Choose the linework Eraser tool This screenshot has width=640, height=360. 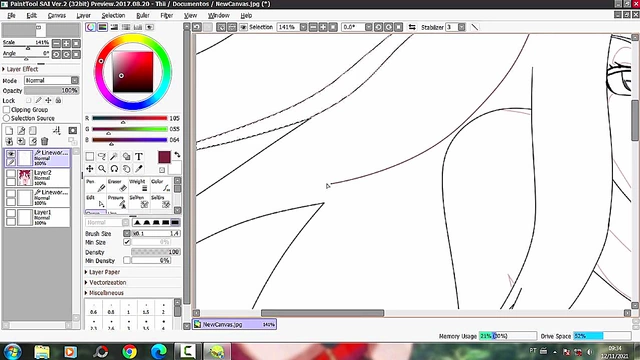pos(118,185)
